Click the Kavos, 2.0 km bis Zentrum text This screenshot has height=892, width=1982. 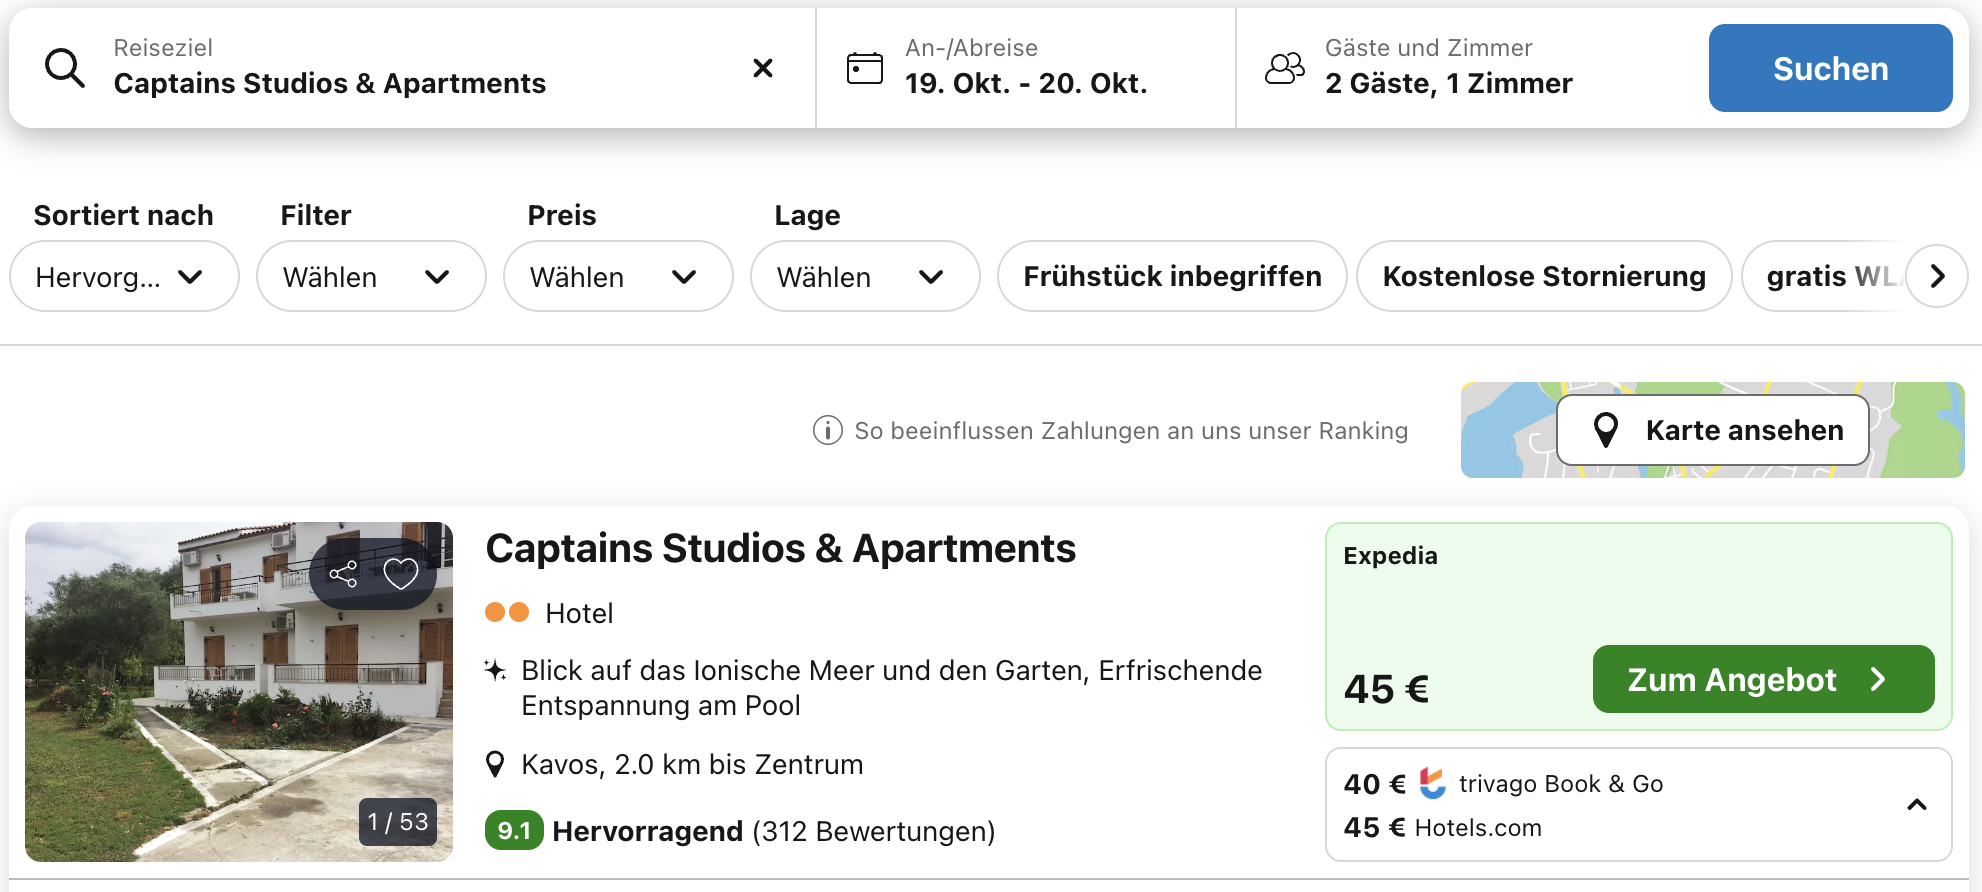pos(692,765)
